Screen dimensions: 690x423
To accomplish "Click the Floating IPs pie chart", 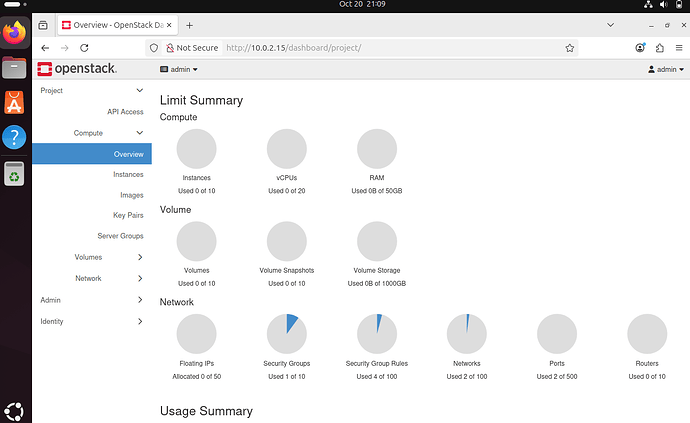I will point(196,334).
